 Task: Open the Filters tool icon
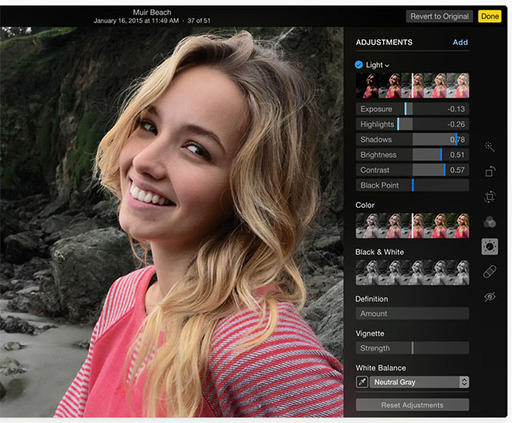[x=490, y=222]
